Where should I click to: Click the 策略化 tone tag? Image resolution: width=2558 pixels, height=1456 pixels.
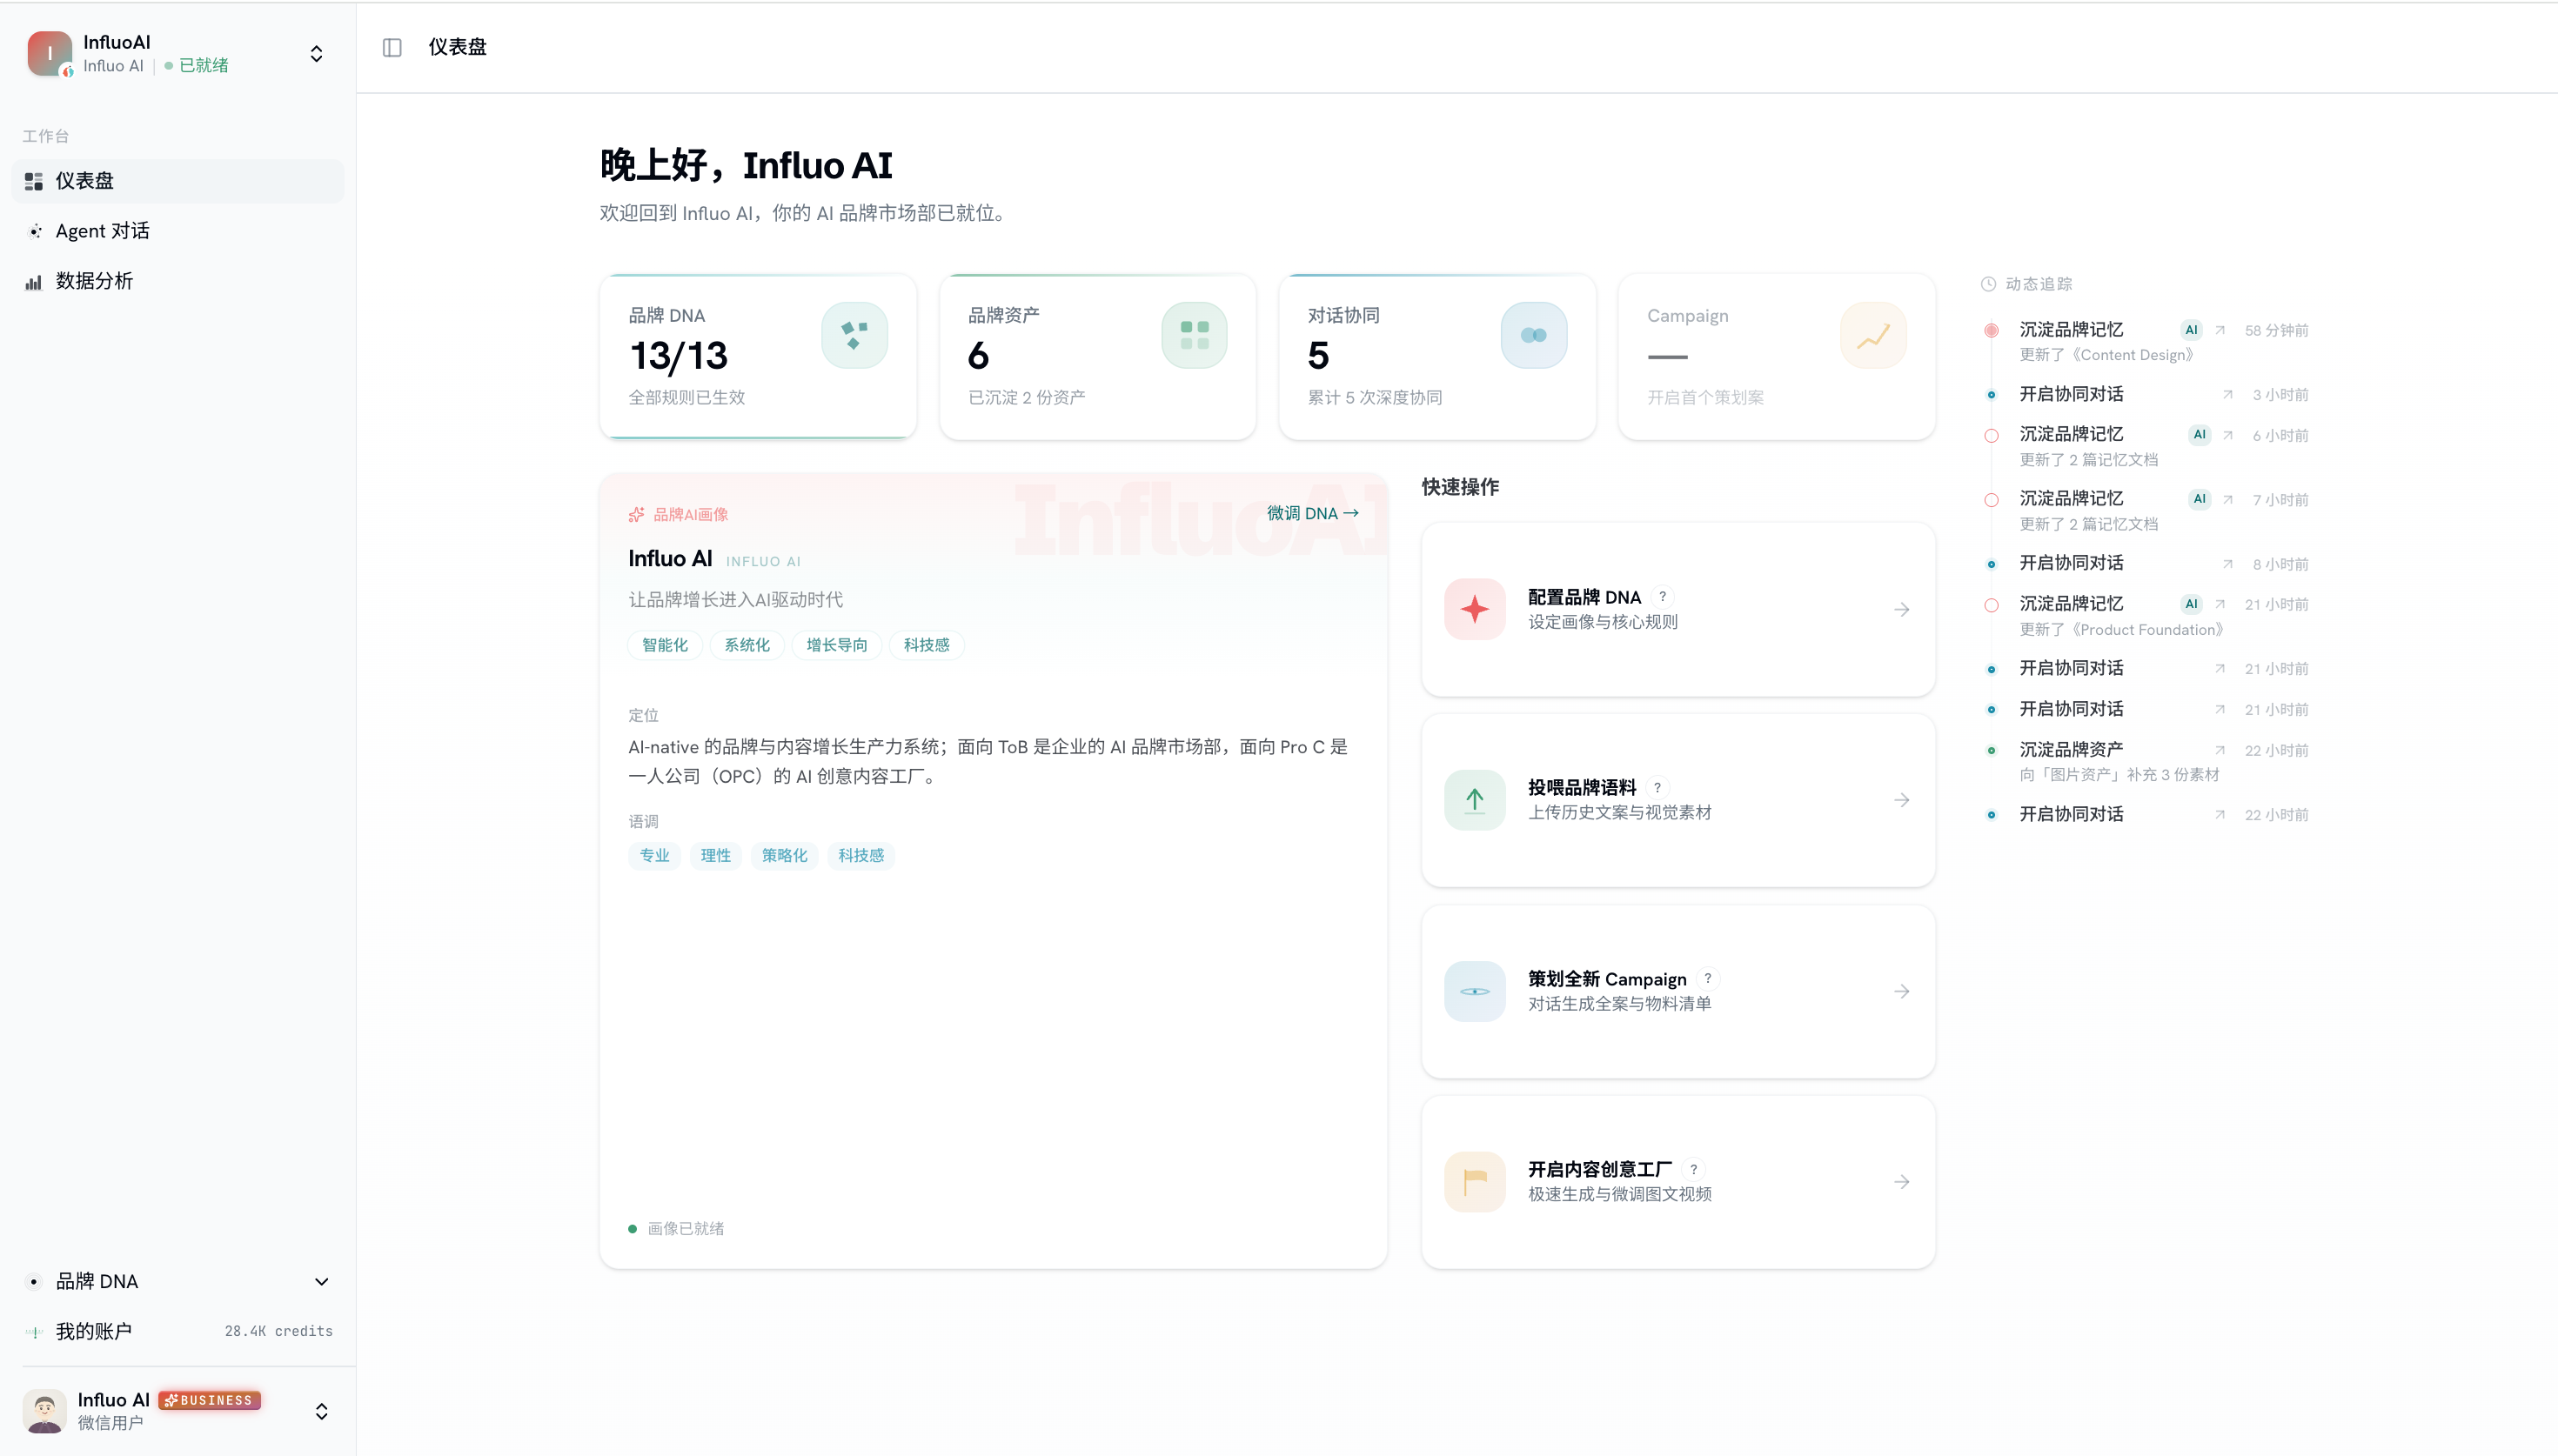(x=784, y=855)
